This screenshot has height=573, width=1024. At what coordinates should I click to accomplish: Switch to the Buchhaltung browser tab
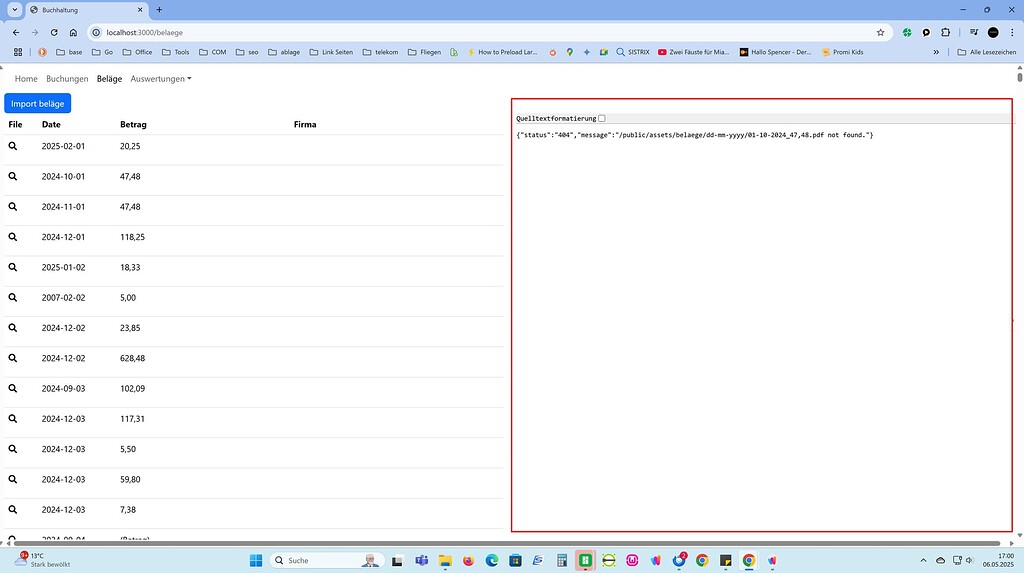coord(85,10)
